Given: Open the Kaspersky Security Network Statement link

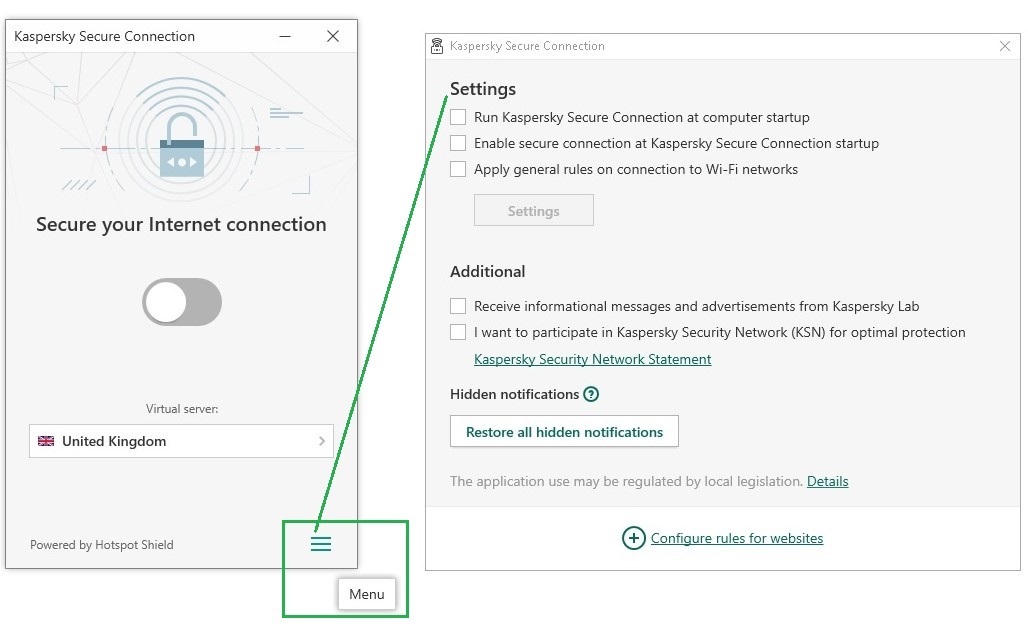Looking at the screenshot, I should (593, 359).
